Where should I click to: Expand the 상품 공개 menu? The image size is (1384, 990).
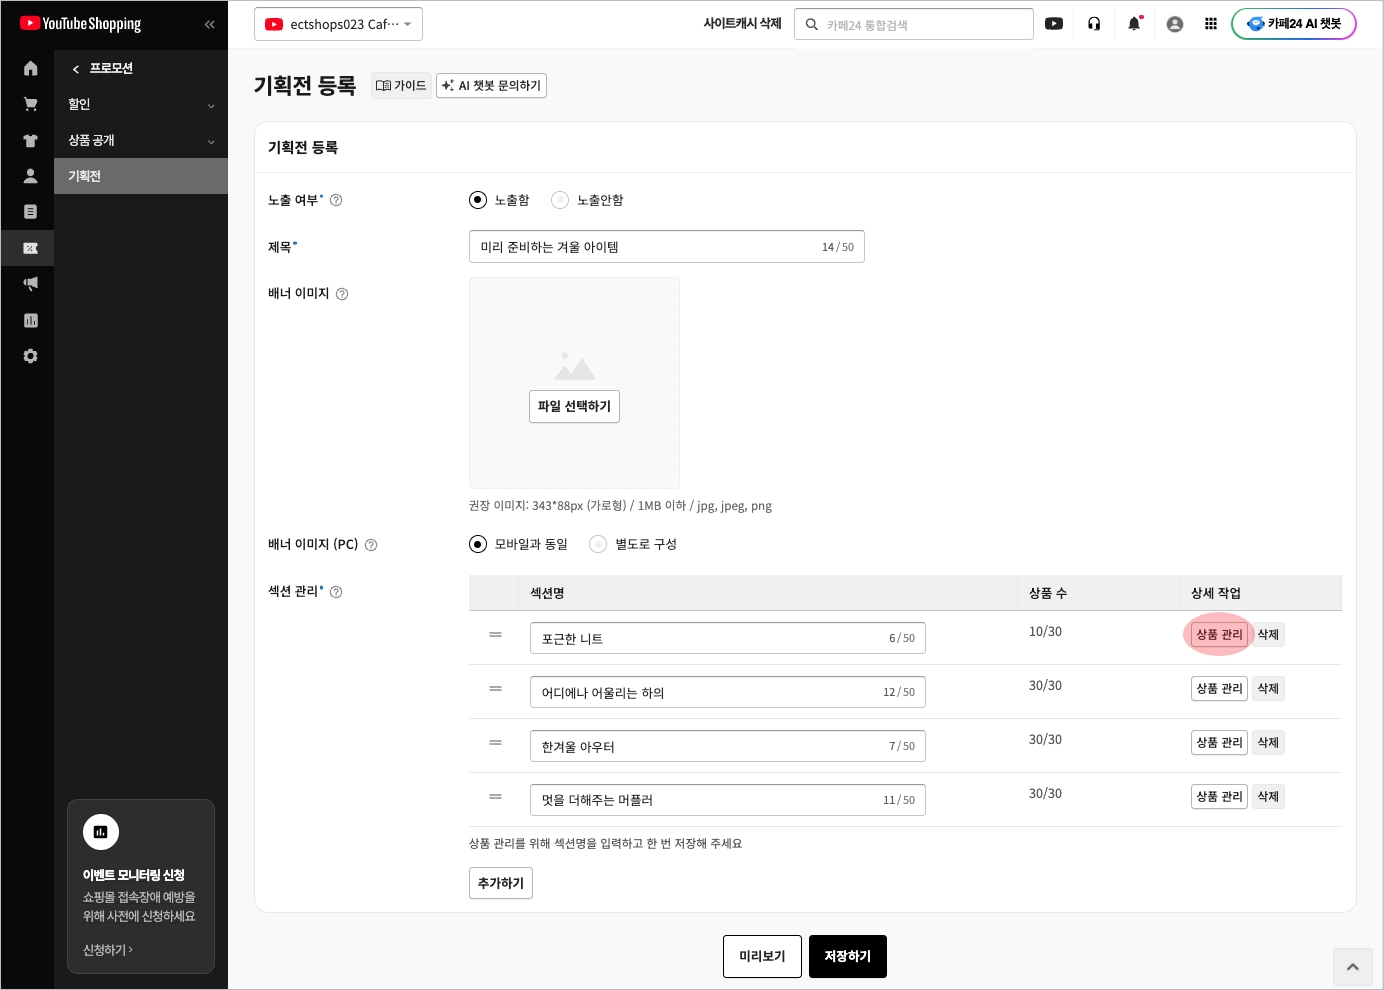(141, 140)
